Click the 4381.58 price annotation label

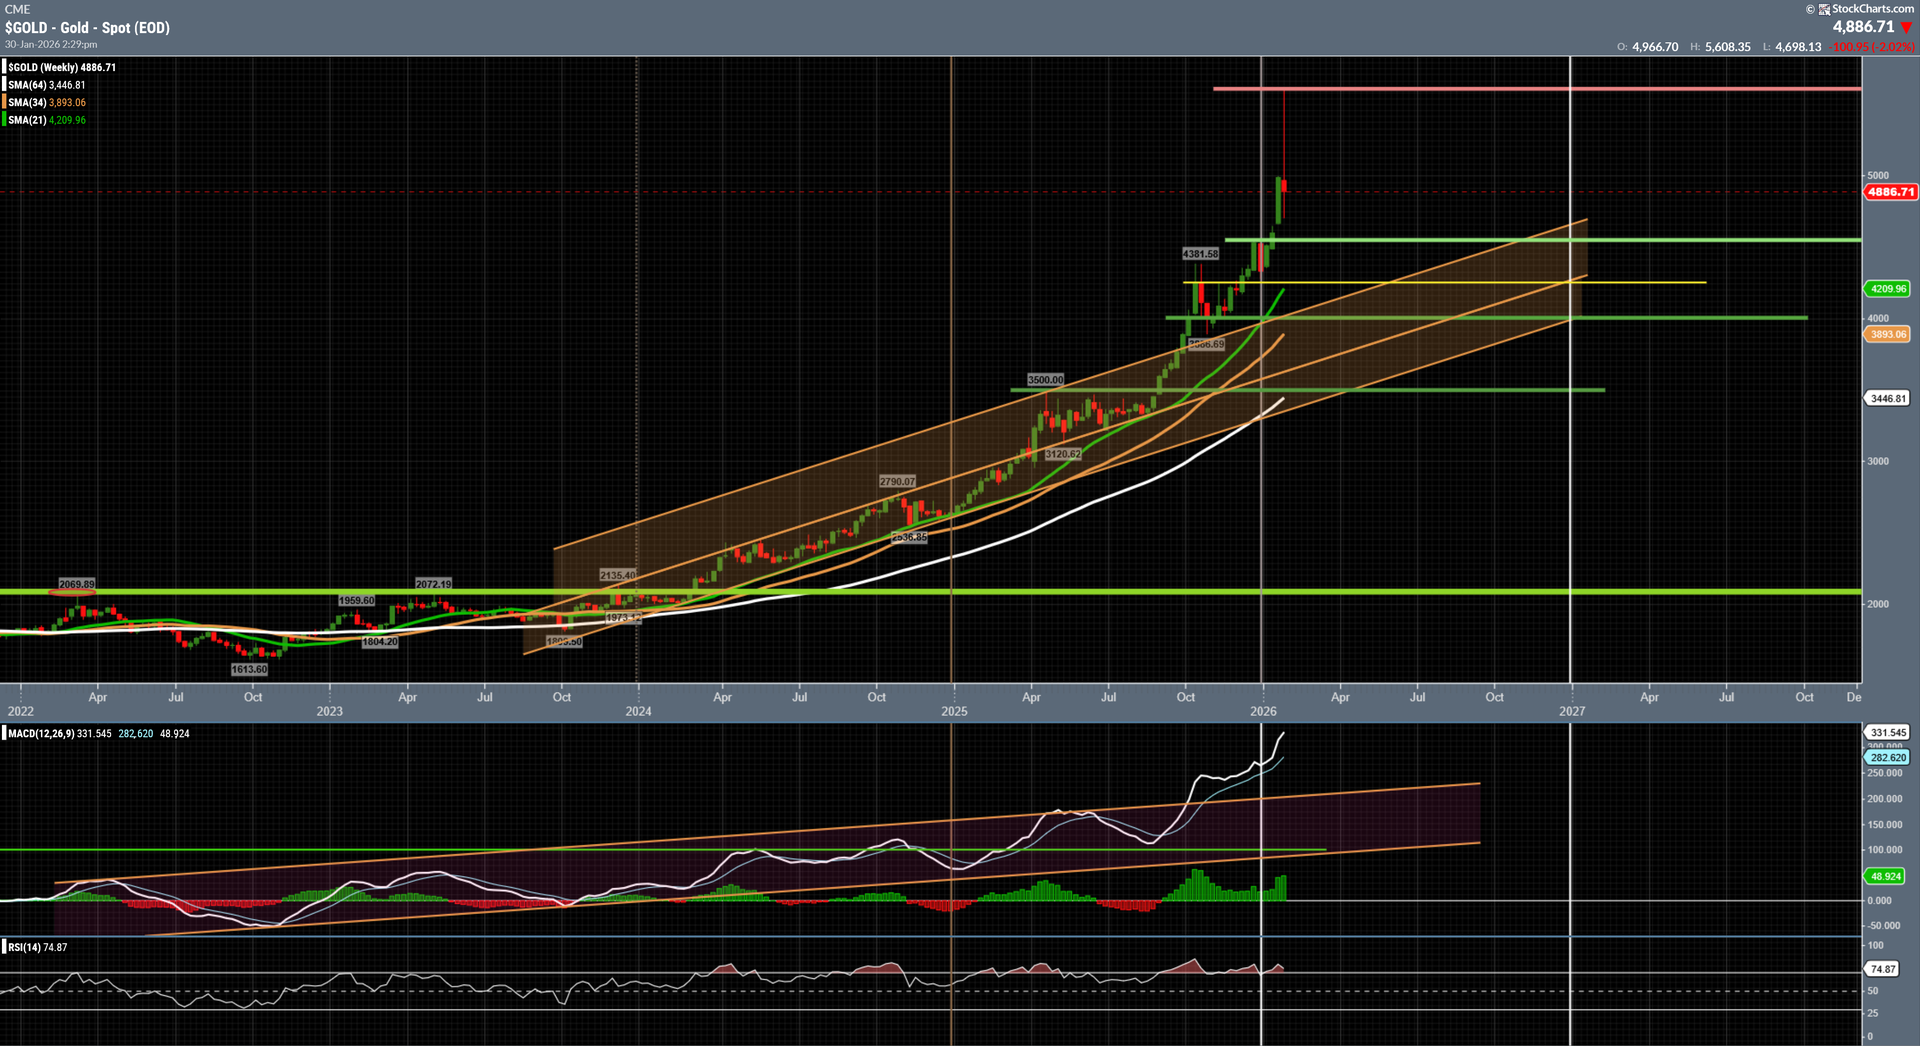point(1200,254)
